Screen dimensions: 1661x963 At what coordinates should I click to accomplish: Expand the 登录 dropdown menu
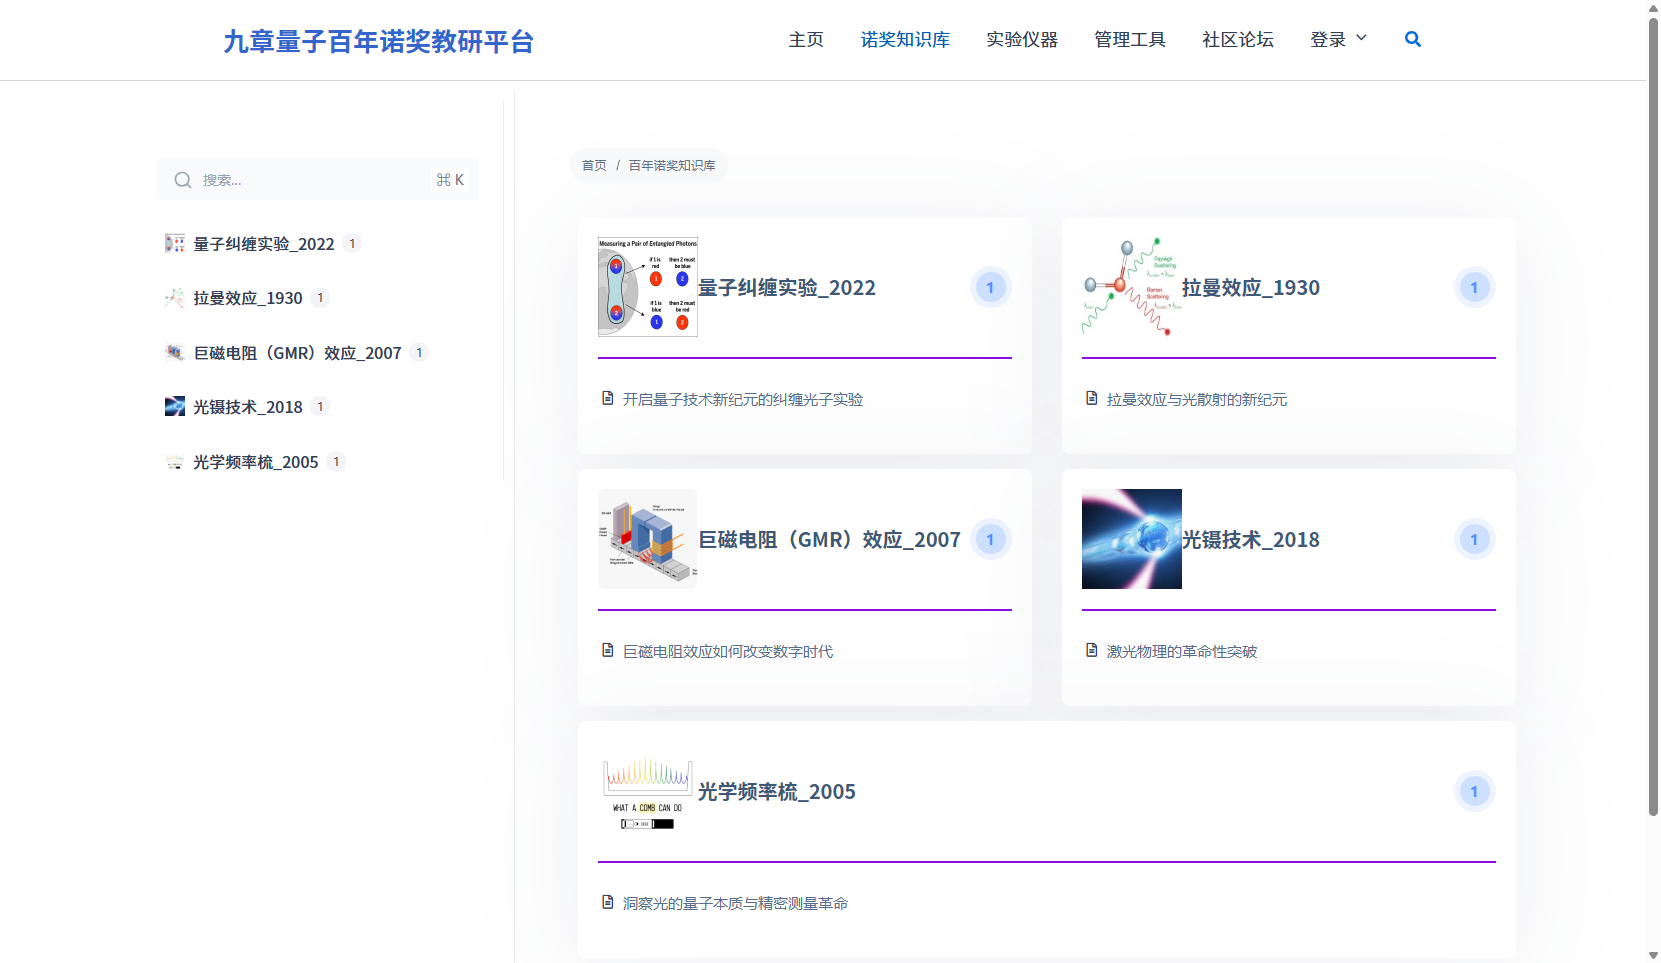(x=1338, y=39)
